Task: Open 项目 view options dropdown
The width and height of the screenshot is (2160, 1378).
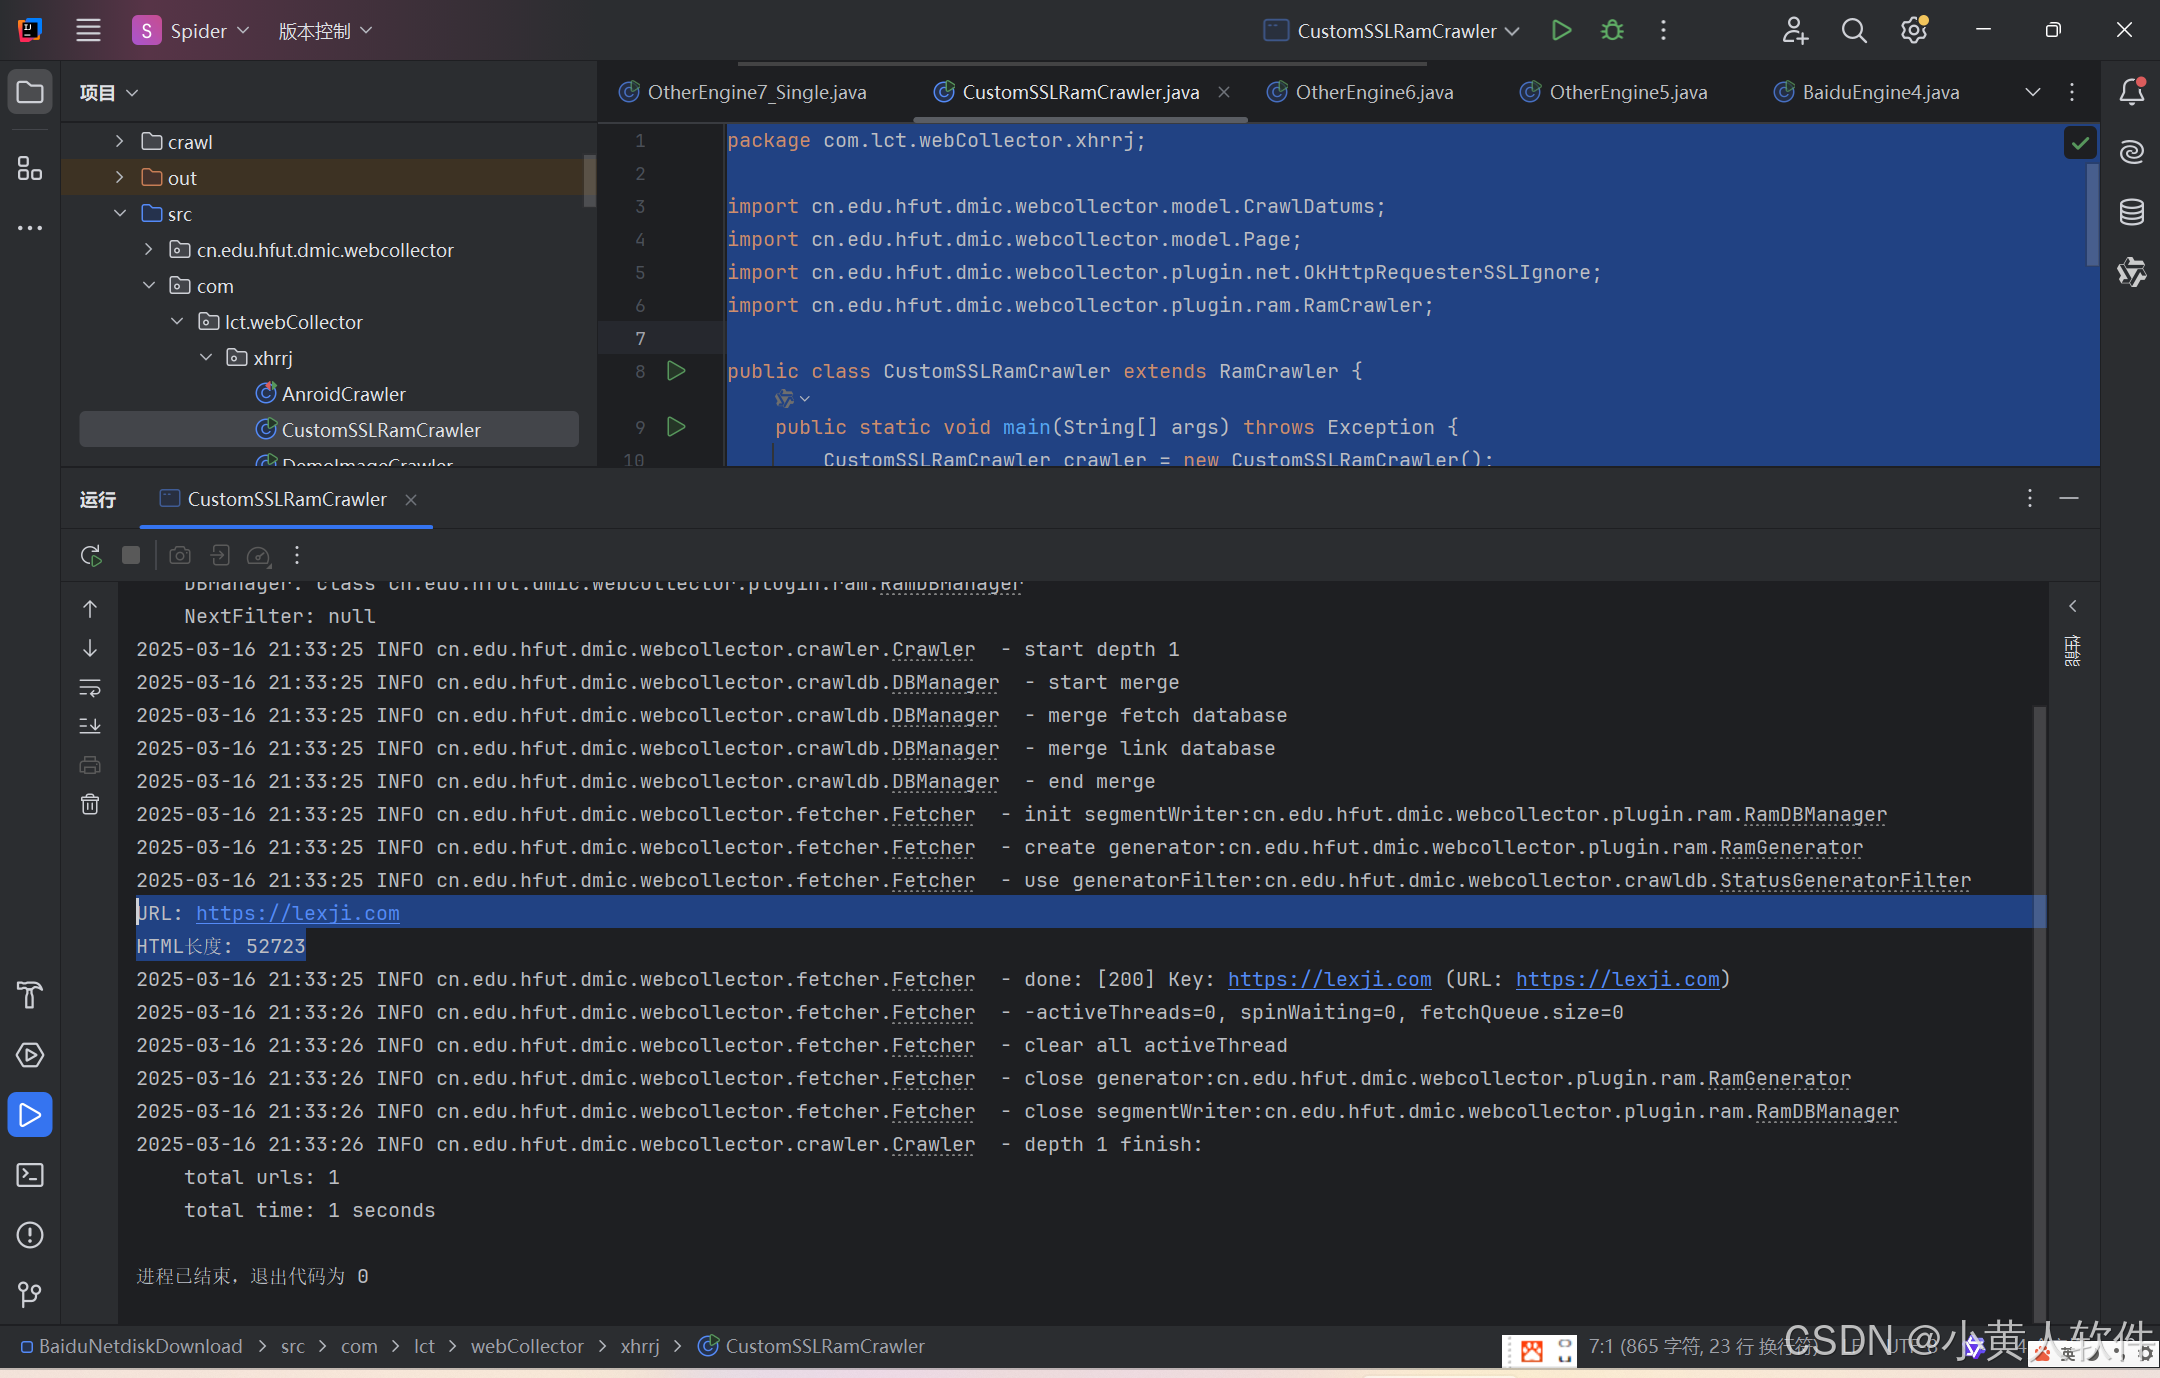Action: point(108,93)
